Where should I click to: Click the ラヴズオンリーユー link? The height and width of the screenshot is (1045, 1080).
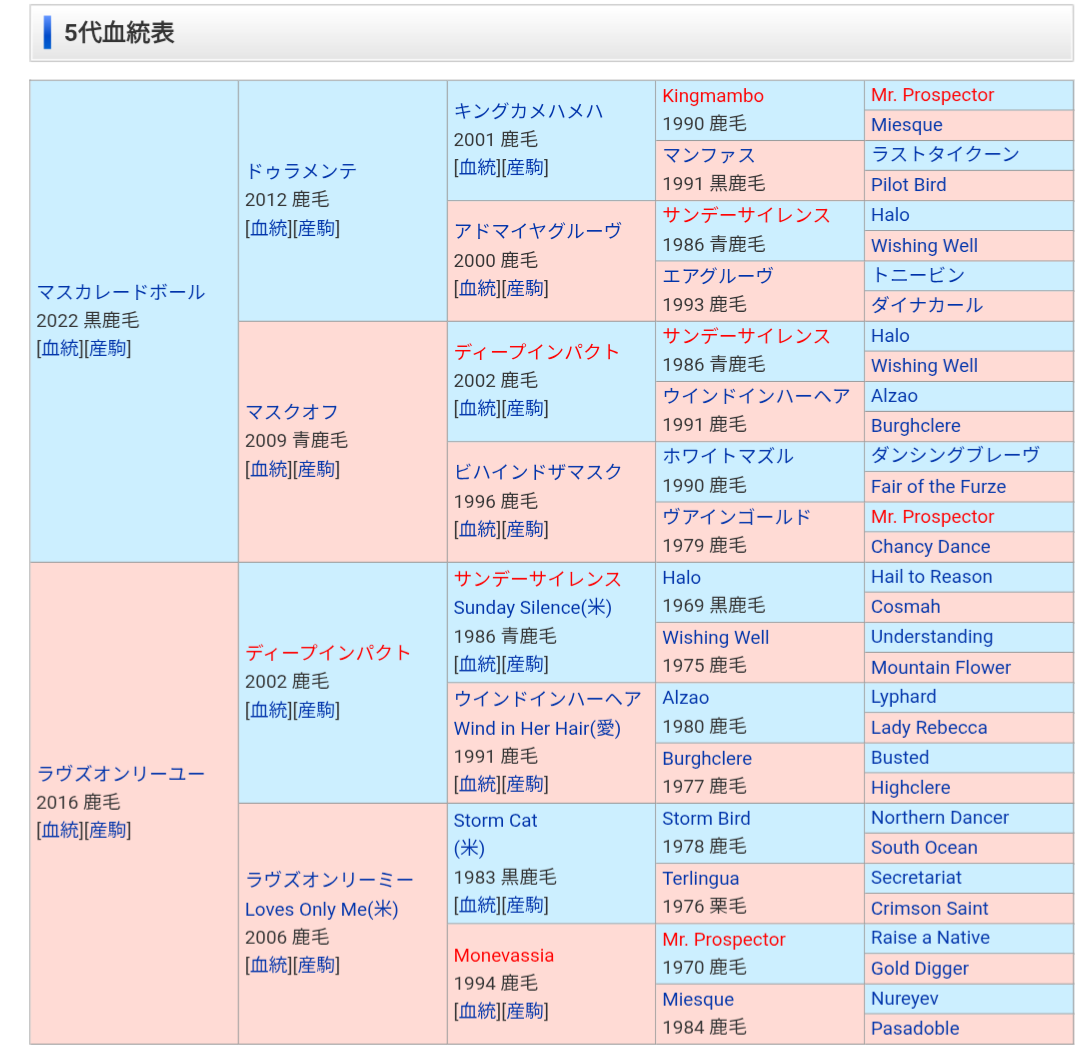pyautogui.click(x=121, y=774)
